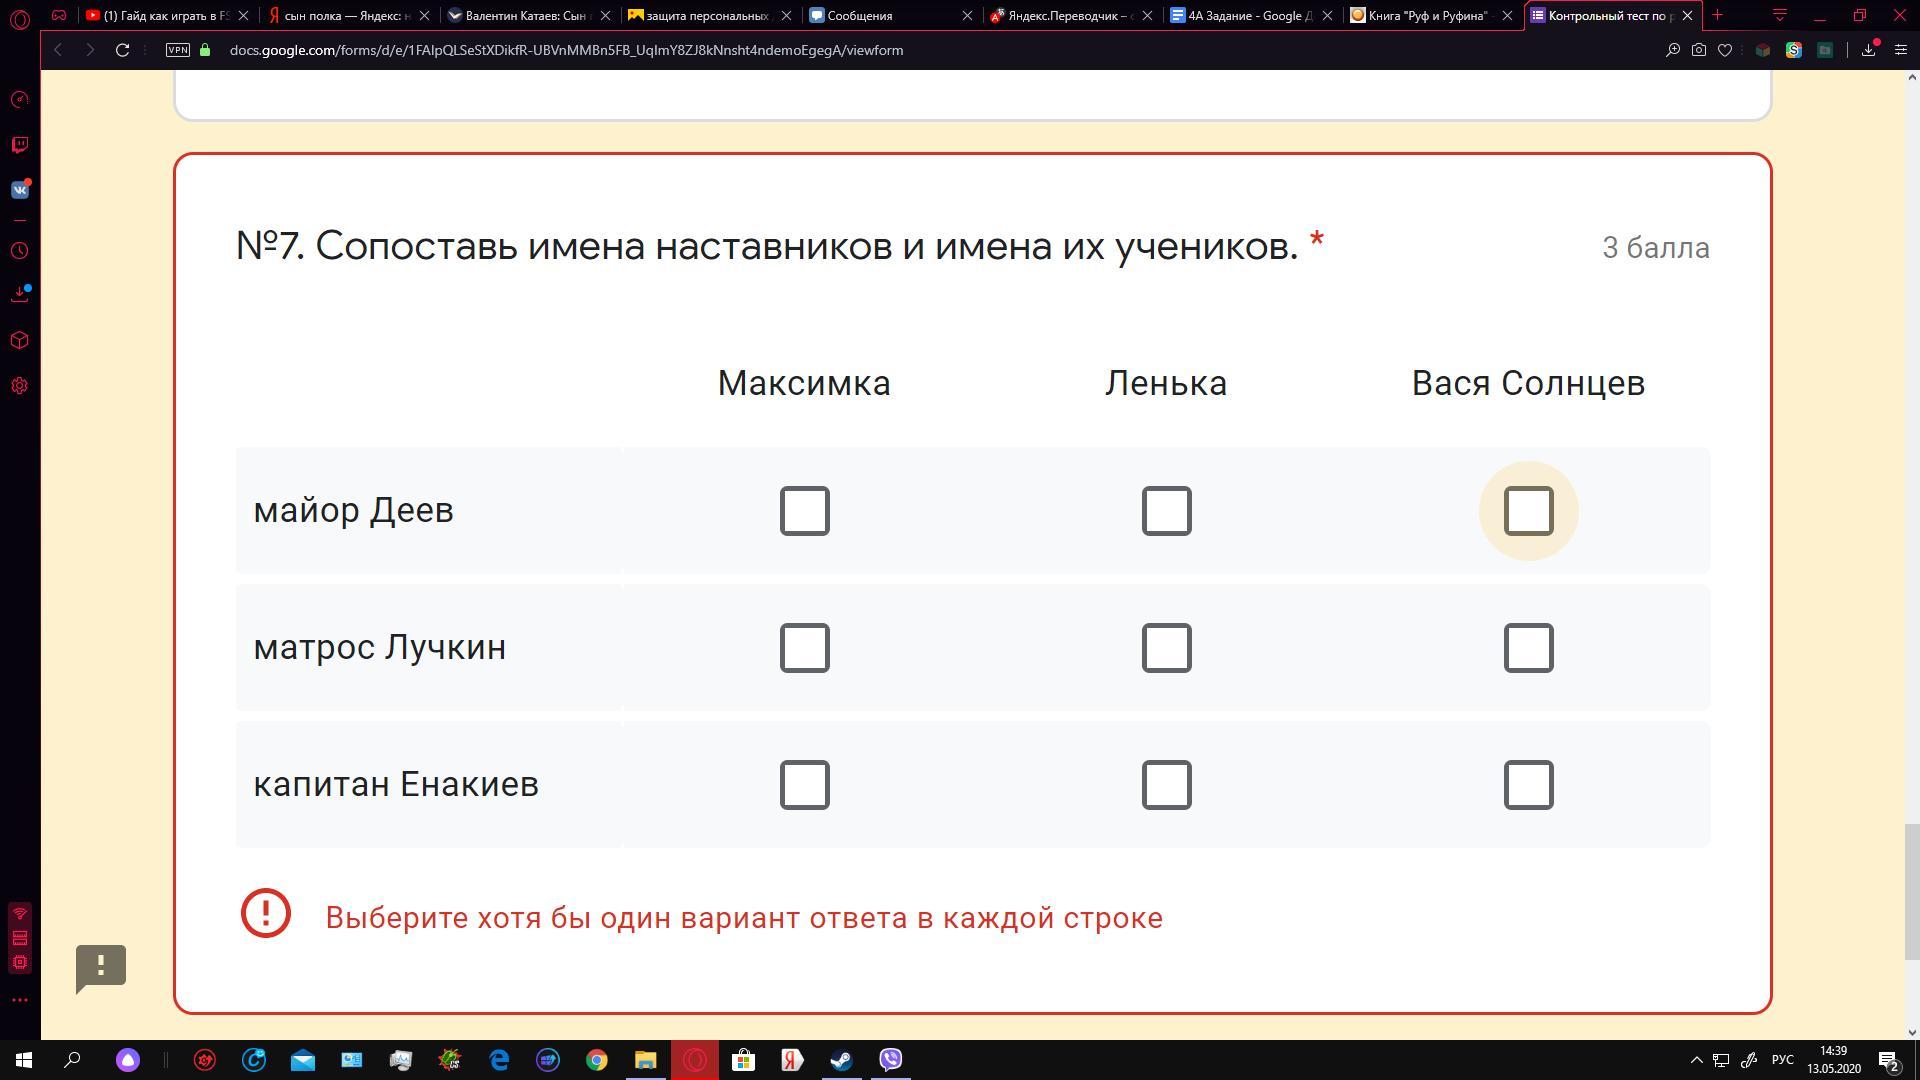Open browser History from sidebar
Image resolution: width=1920 pixels, height=1080 pixels.
(19, 251)
